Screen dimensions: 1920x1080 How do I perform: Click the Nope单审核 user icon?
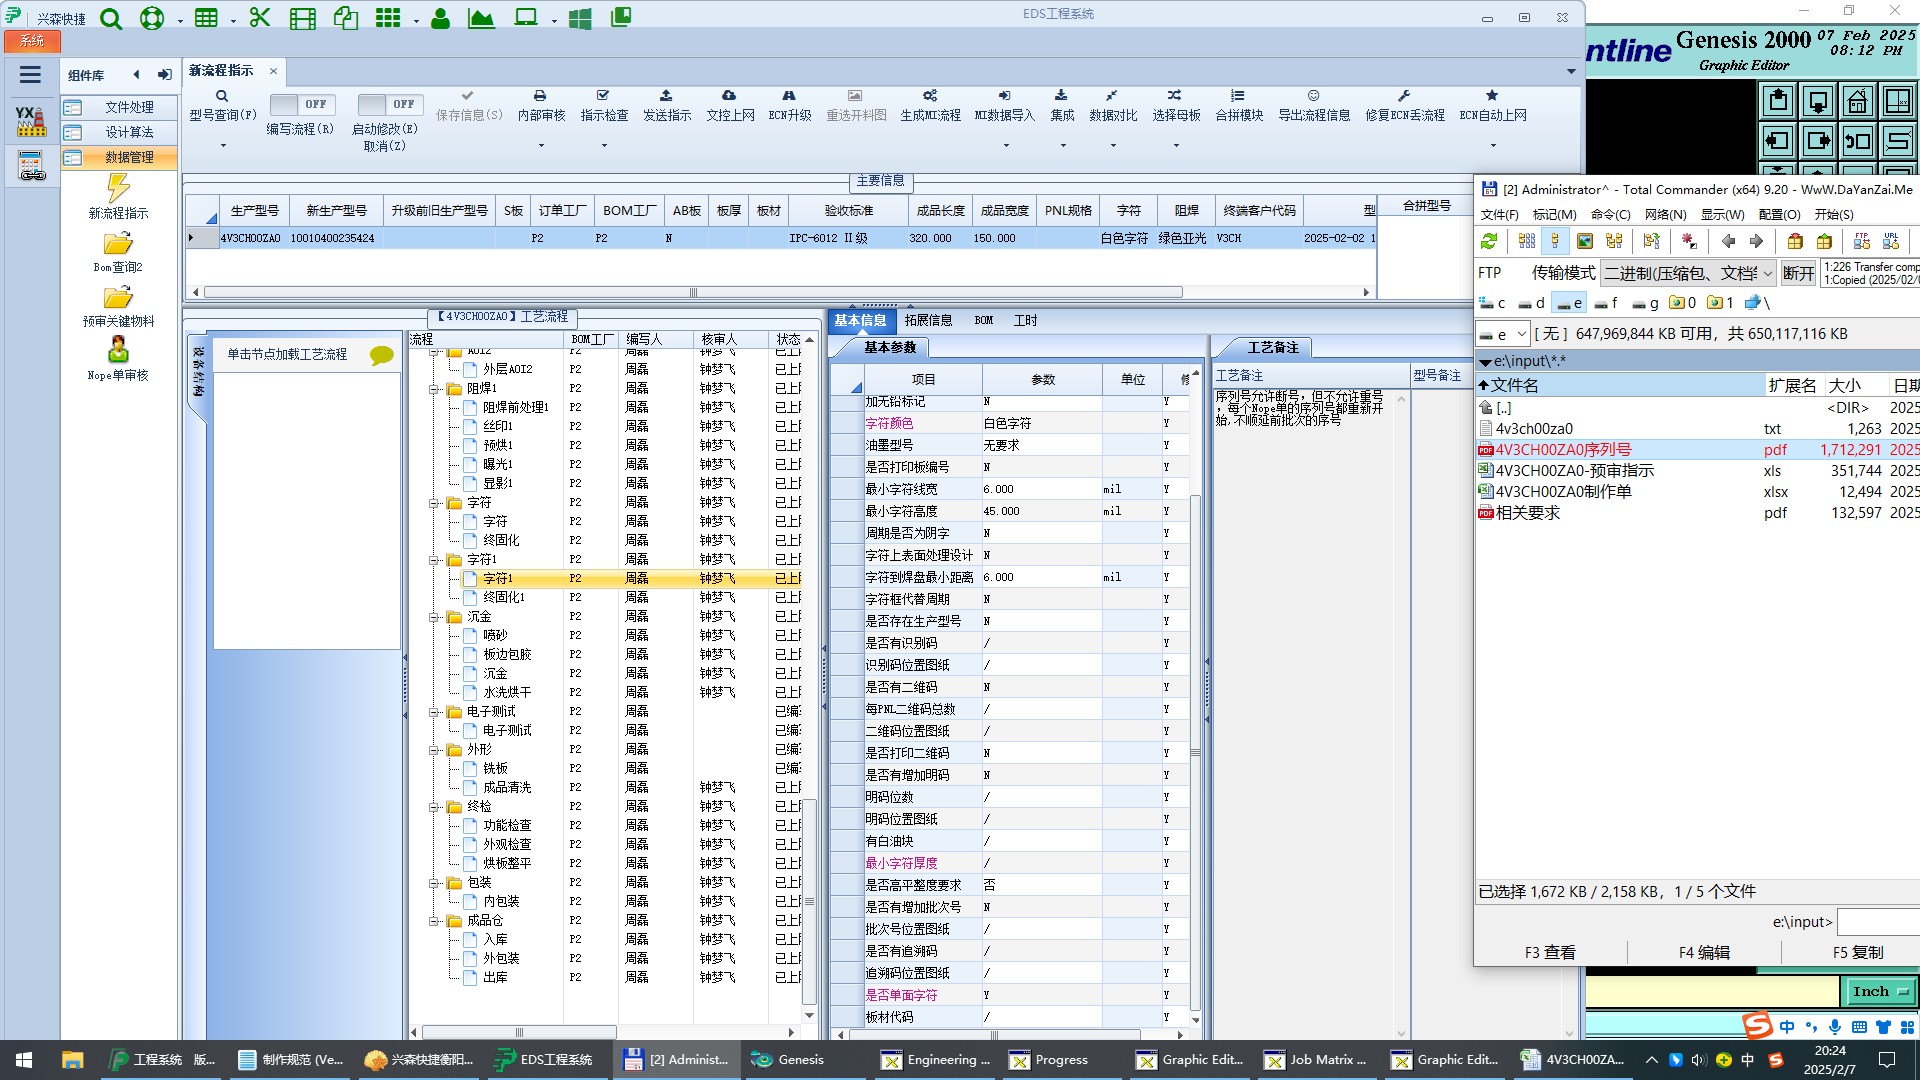click(118, 350)
